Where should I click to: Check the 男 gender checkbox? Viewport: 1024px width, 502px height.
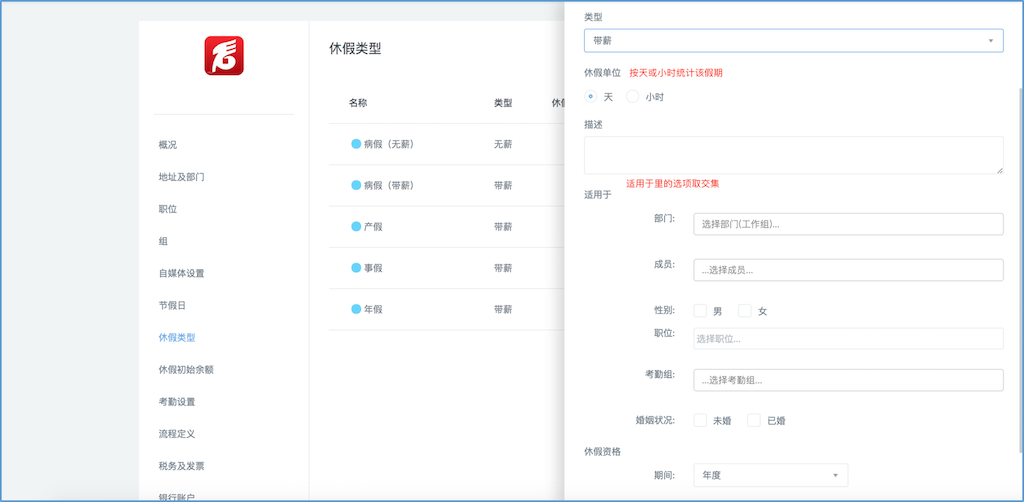tap(700, 311)
